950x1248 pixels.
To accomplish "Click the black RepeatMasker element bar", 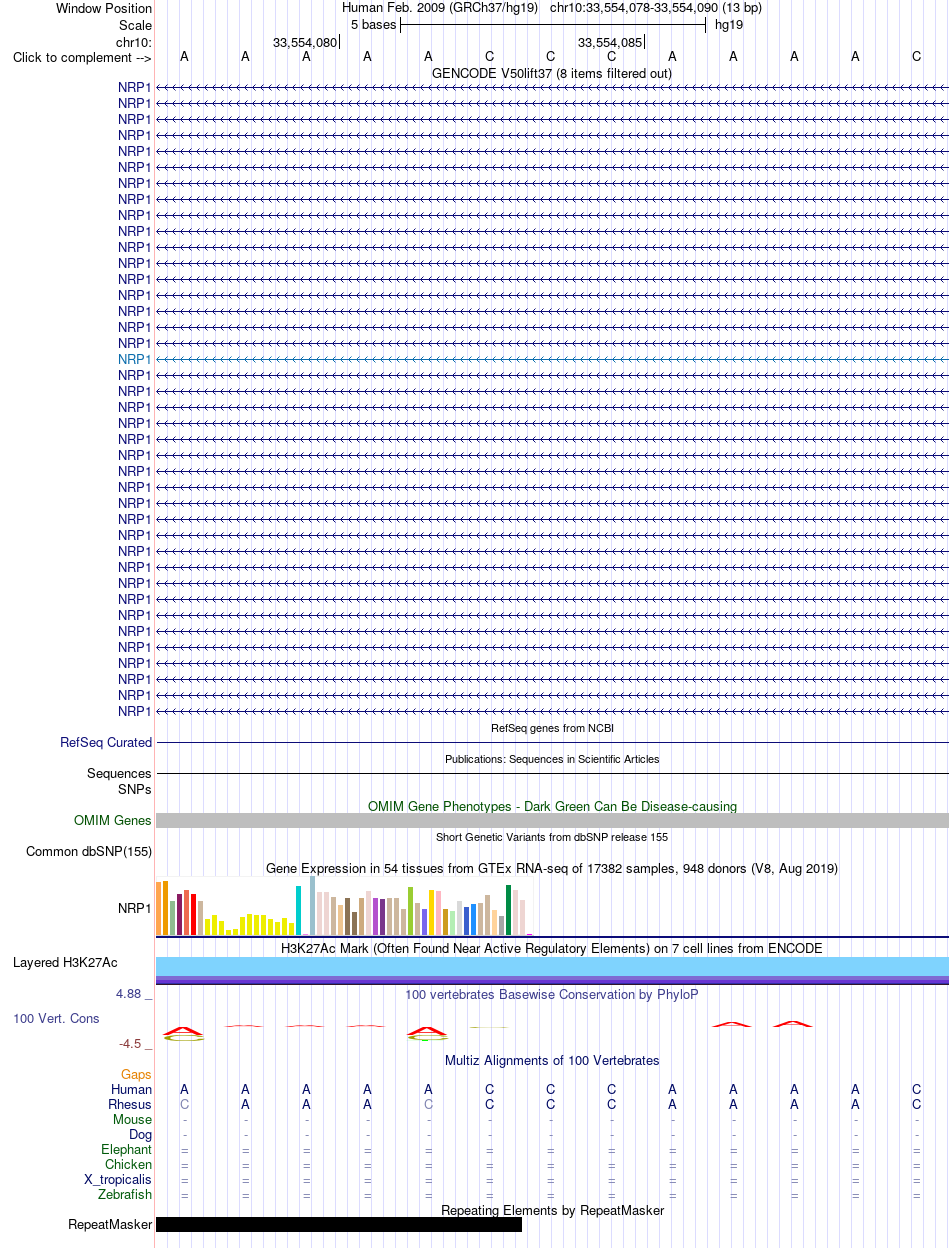I will [x=339, y=1225].
